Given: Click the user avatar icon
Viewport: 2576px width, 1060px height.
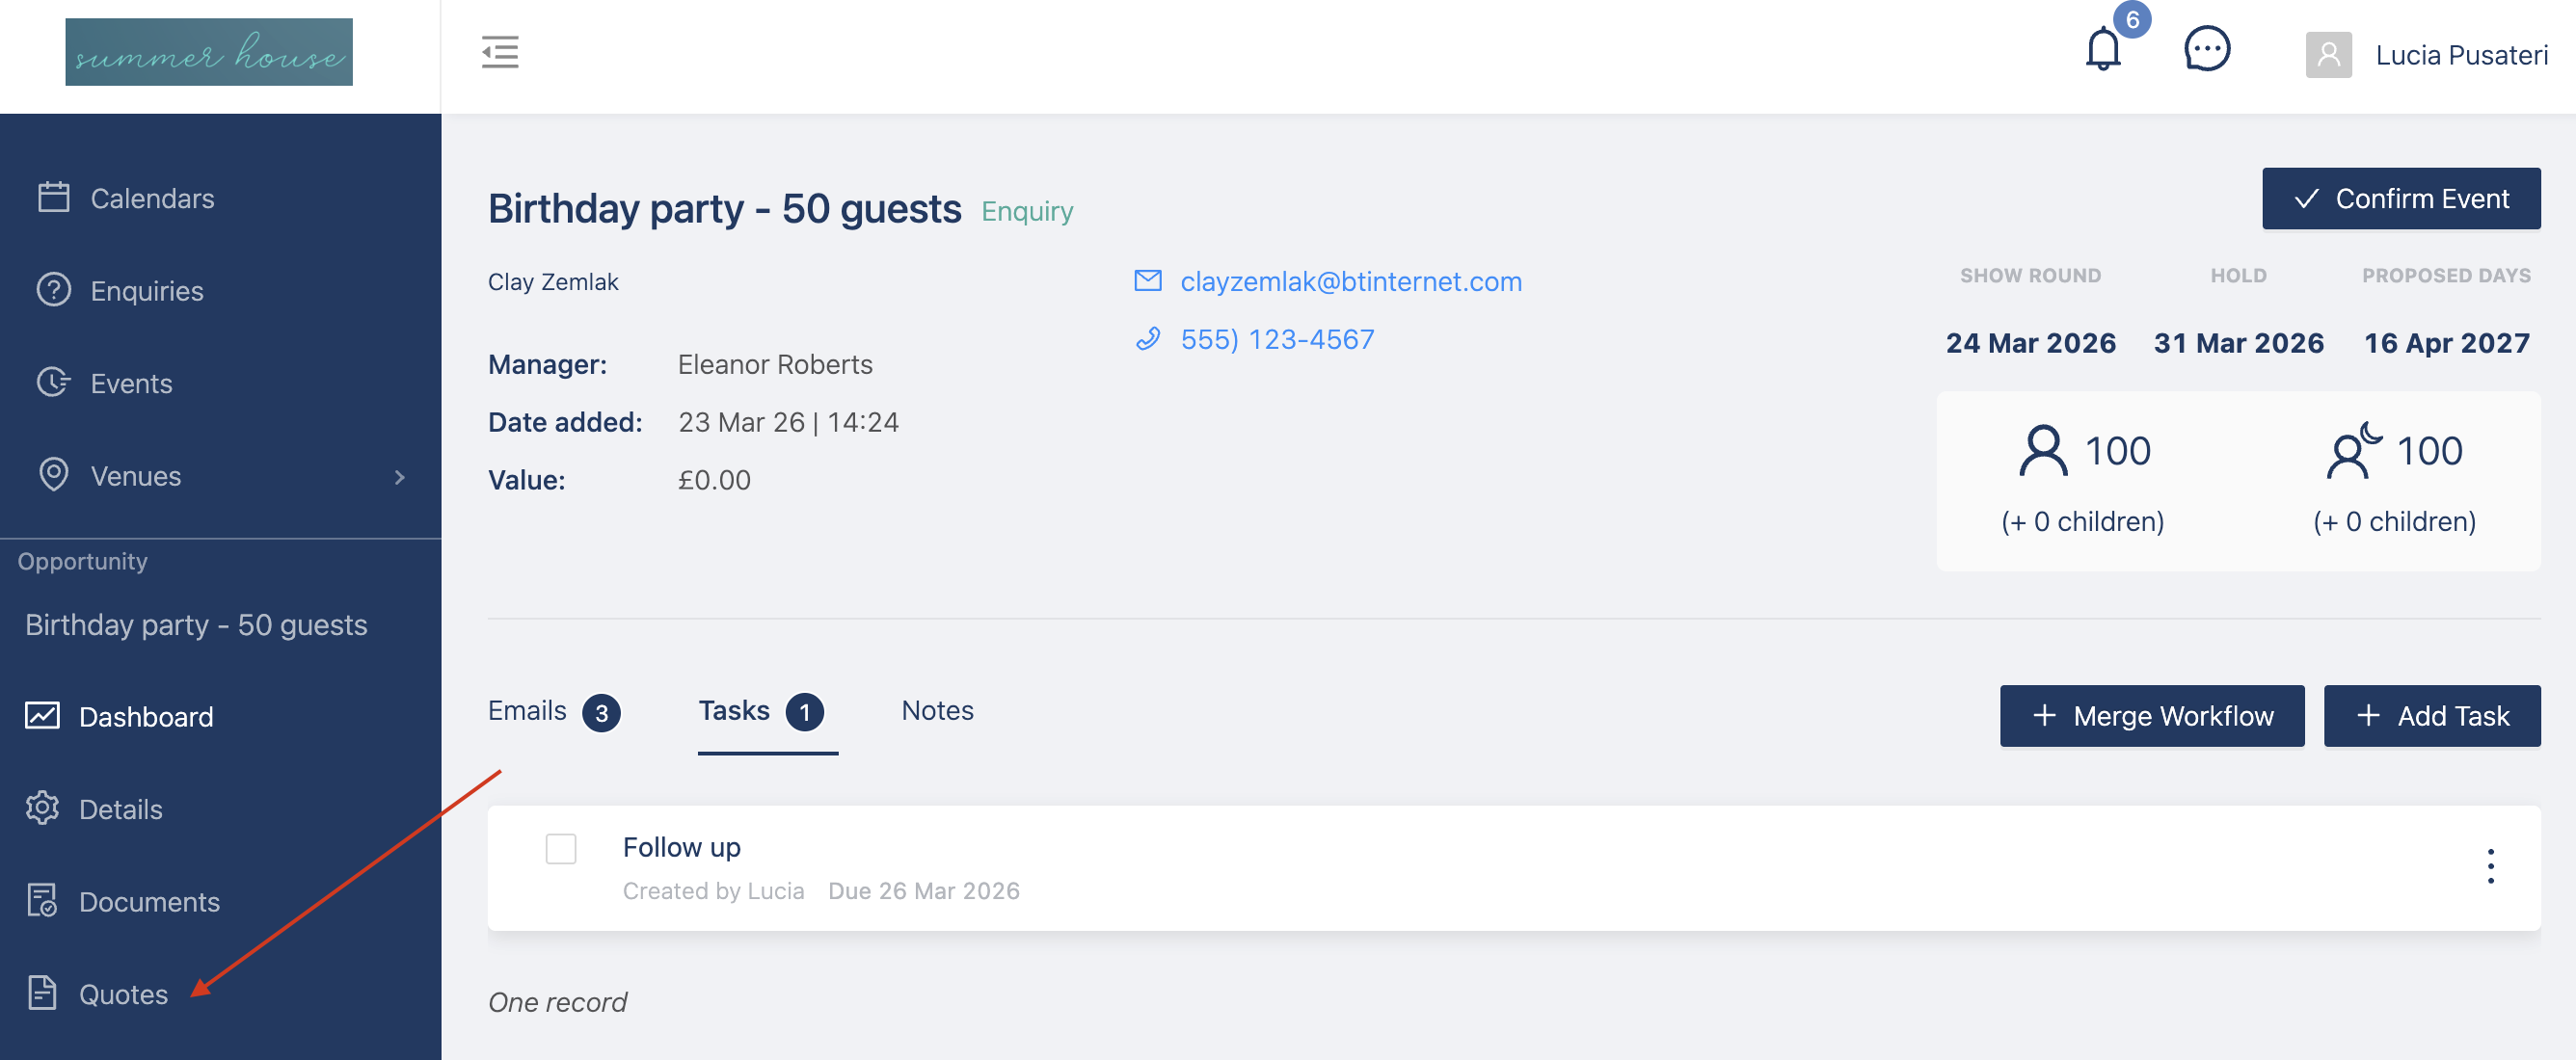Looking at the screenshot, I should pos(2328,54).
